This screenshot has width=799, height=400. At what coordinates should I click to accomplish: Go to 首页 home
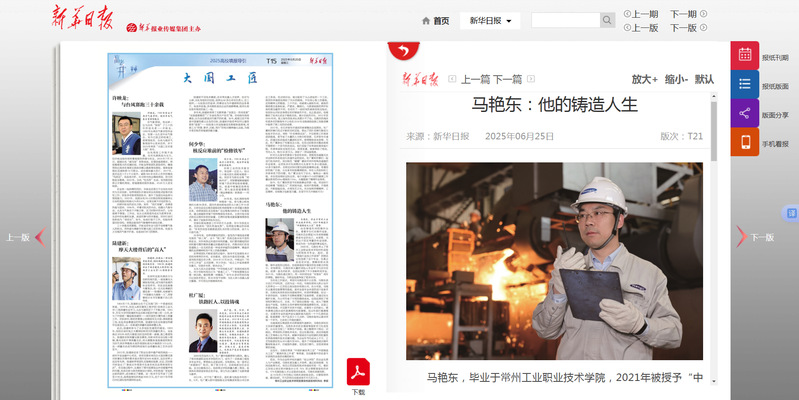435,21
